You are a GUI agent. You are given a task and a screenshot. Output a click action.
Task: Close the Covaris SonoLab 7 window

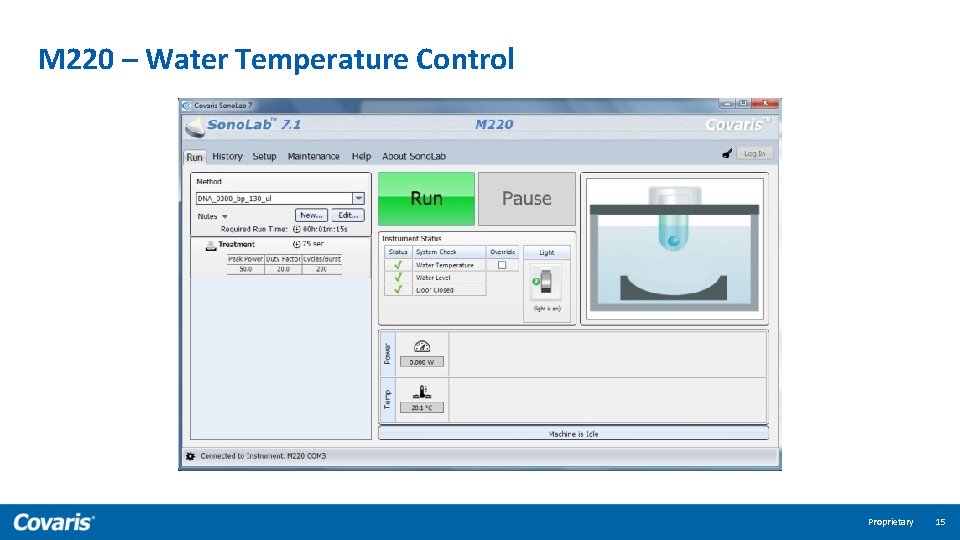click(x=765, y=103)
